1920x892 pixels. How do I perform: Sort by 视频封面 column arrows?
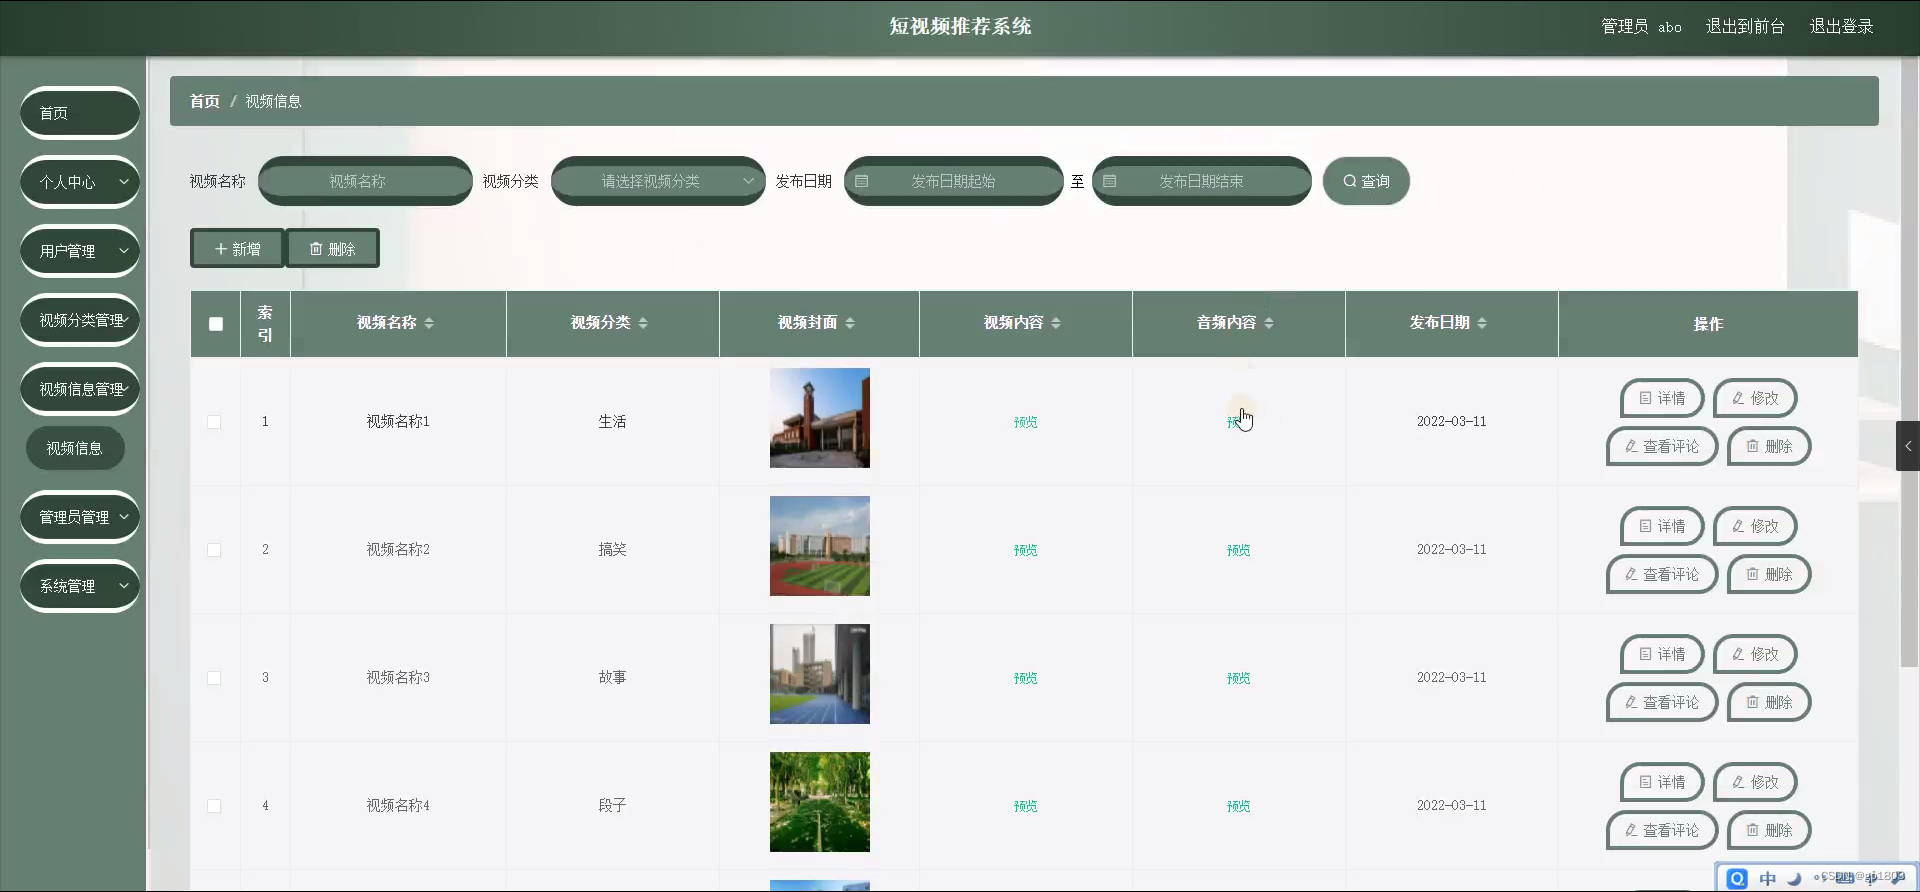click(x=850, y=323)
